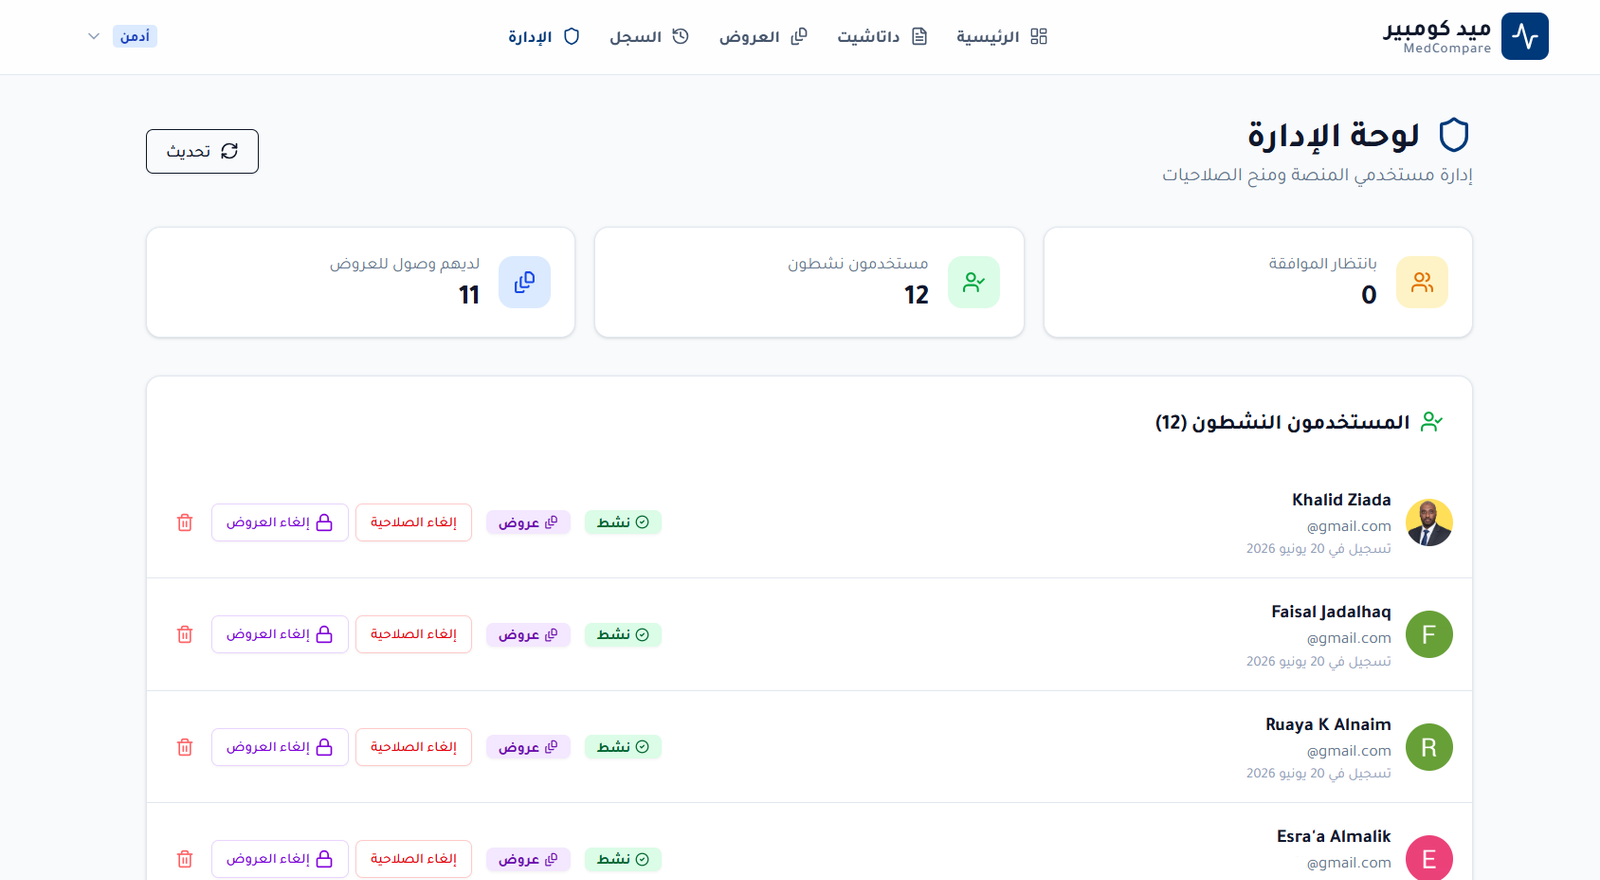1600x880 pixels.
Task: Click the name Ruaya K Alnaim
Action: (x=1328, y=724)
